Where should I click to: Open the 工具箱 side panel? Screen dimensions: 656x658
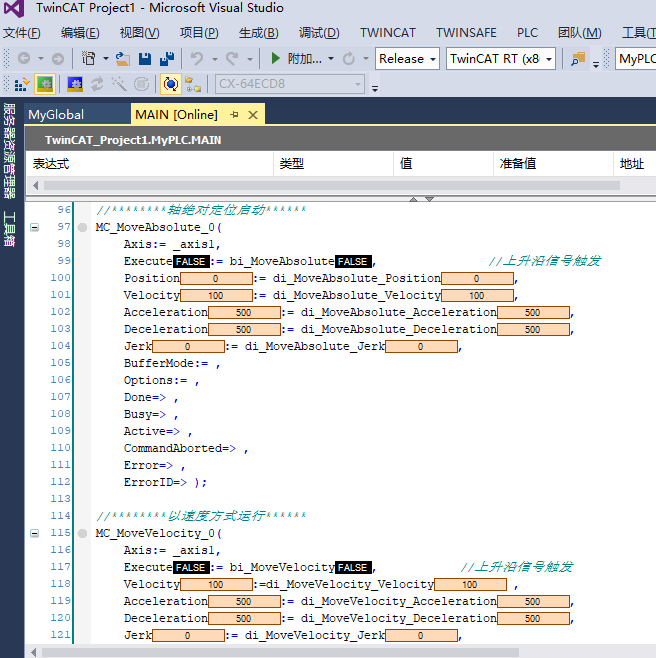(x=9, y=229)
